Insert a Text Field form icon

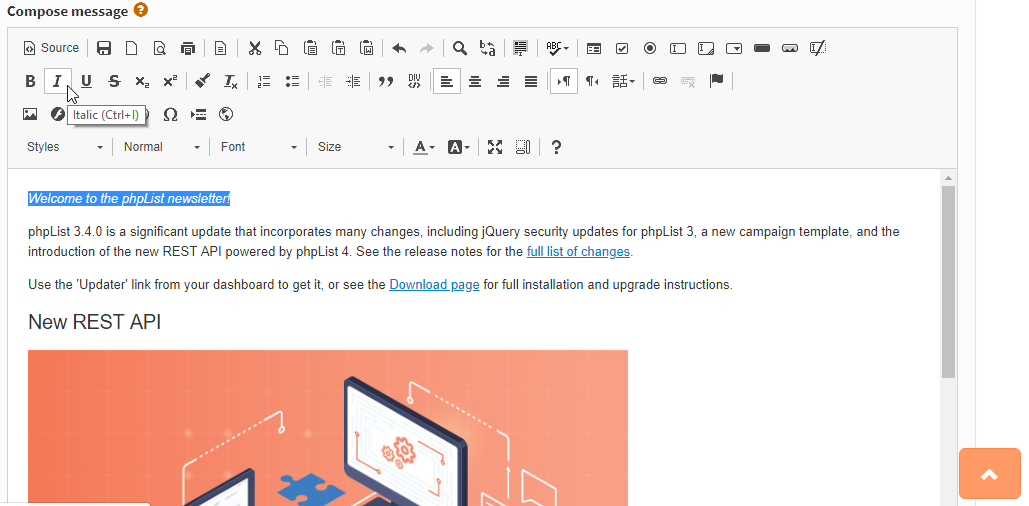click(x=678, y=48)
